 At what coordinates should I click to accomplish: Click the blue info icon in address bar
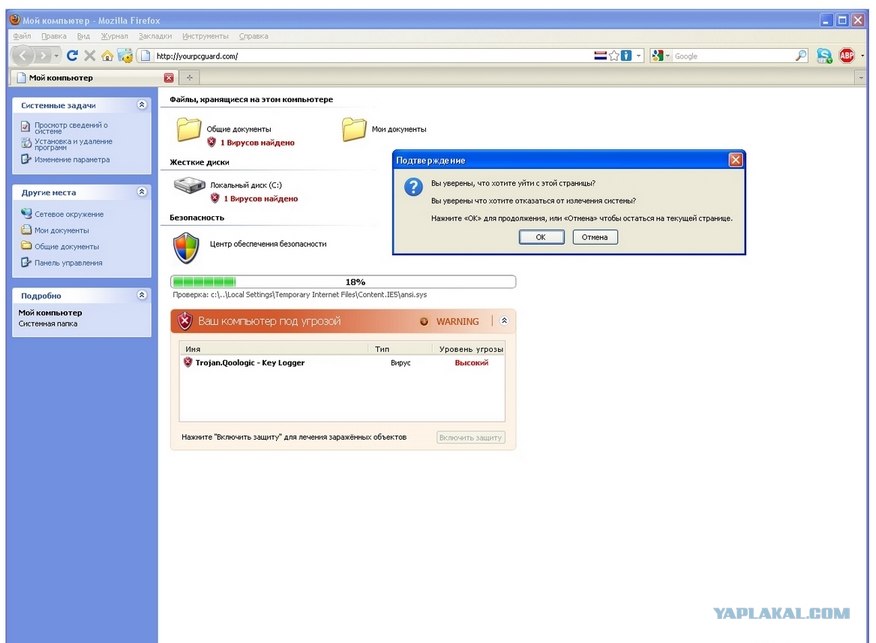coord(626,56)
